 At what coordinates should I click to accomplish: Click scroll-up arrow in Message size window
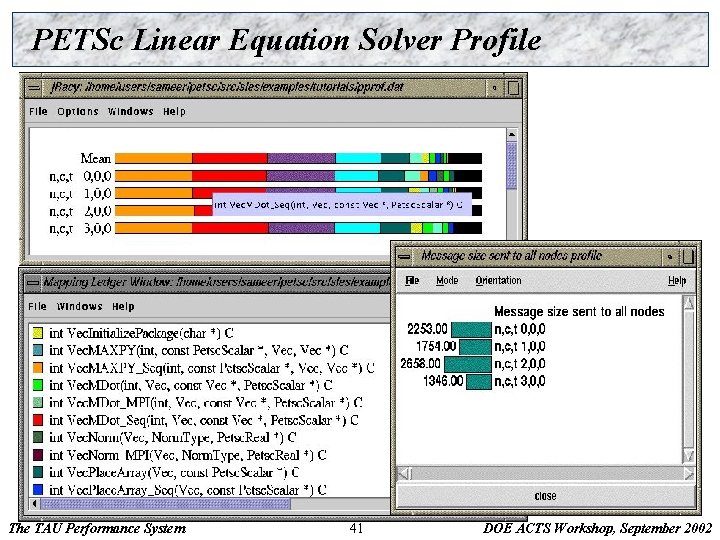[688, 303]
